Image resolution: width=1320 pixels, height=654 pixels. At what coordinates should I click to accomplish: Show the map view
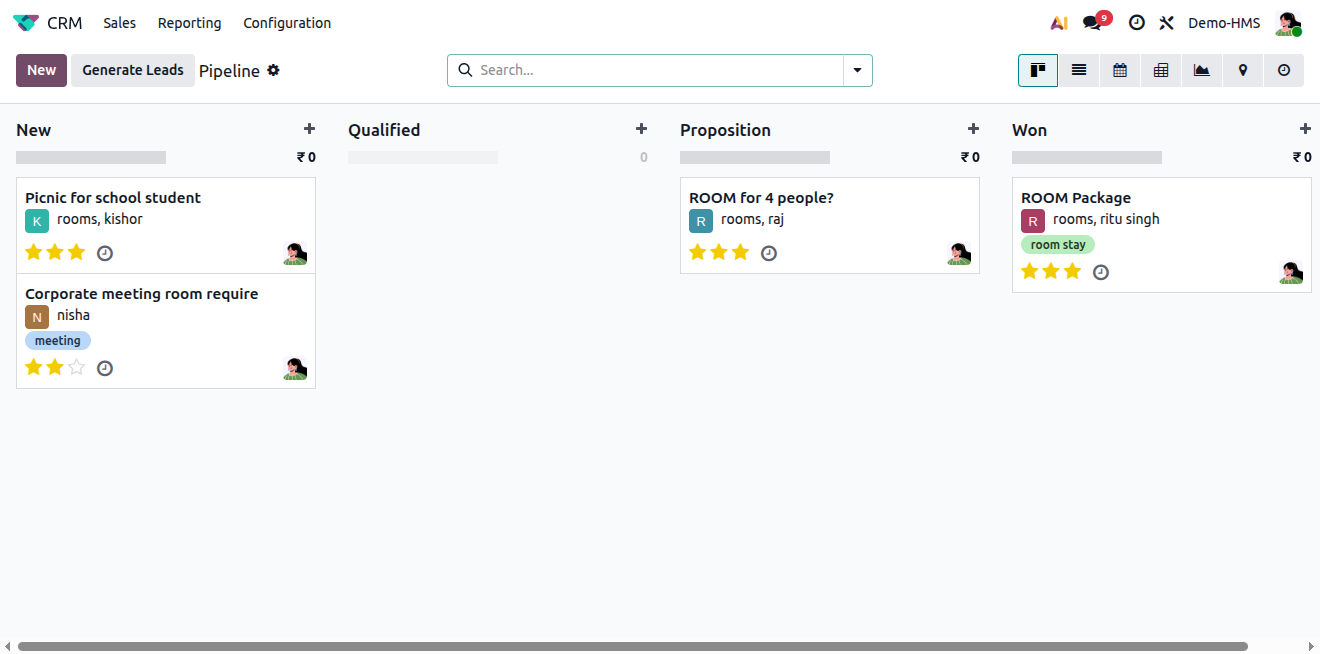[x=1243, y=70]
